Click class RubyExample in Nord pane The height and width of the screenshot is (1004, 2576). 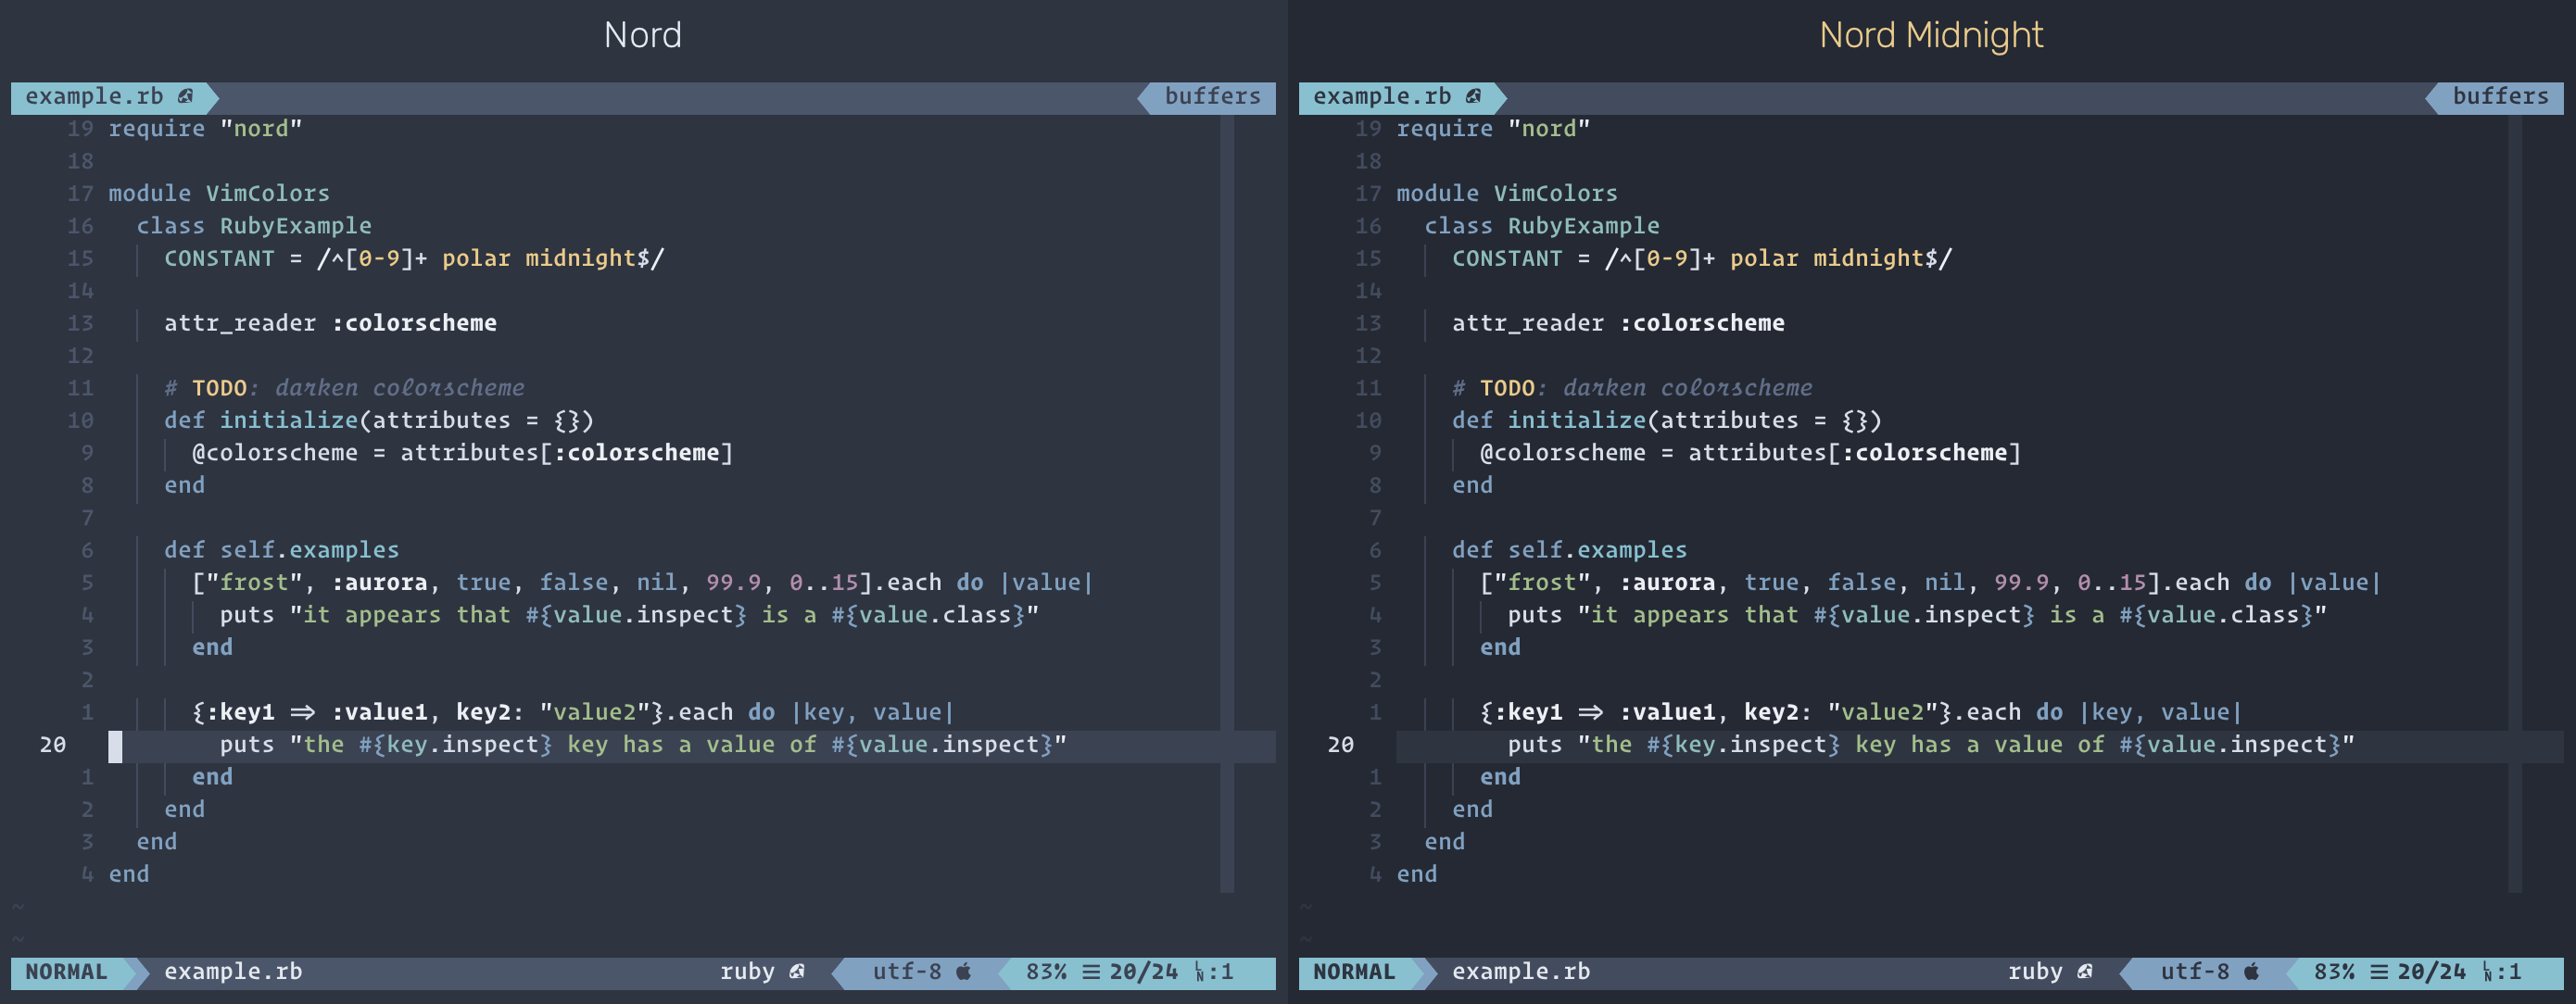[254, 226]
